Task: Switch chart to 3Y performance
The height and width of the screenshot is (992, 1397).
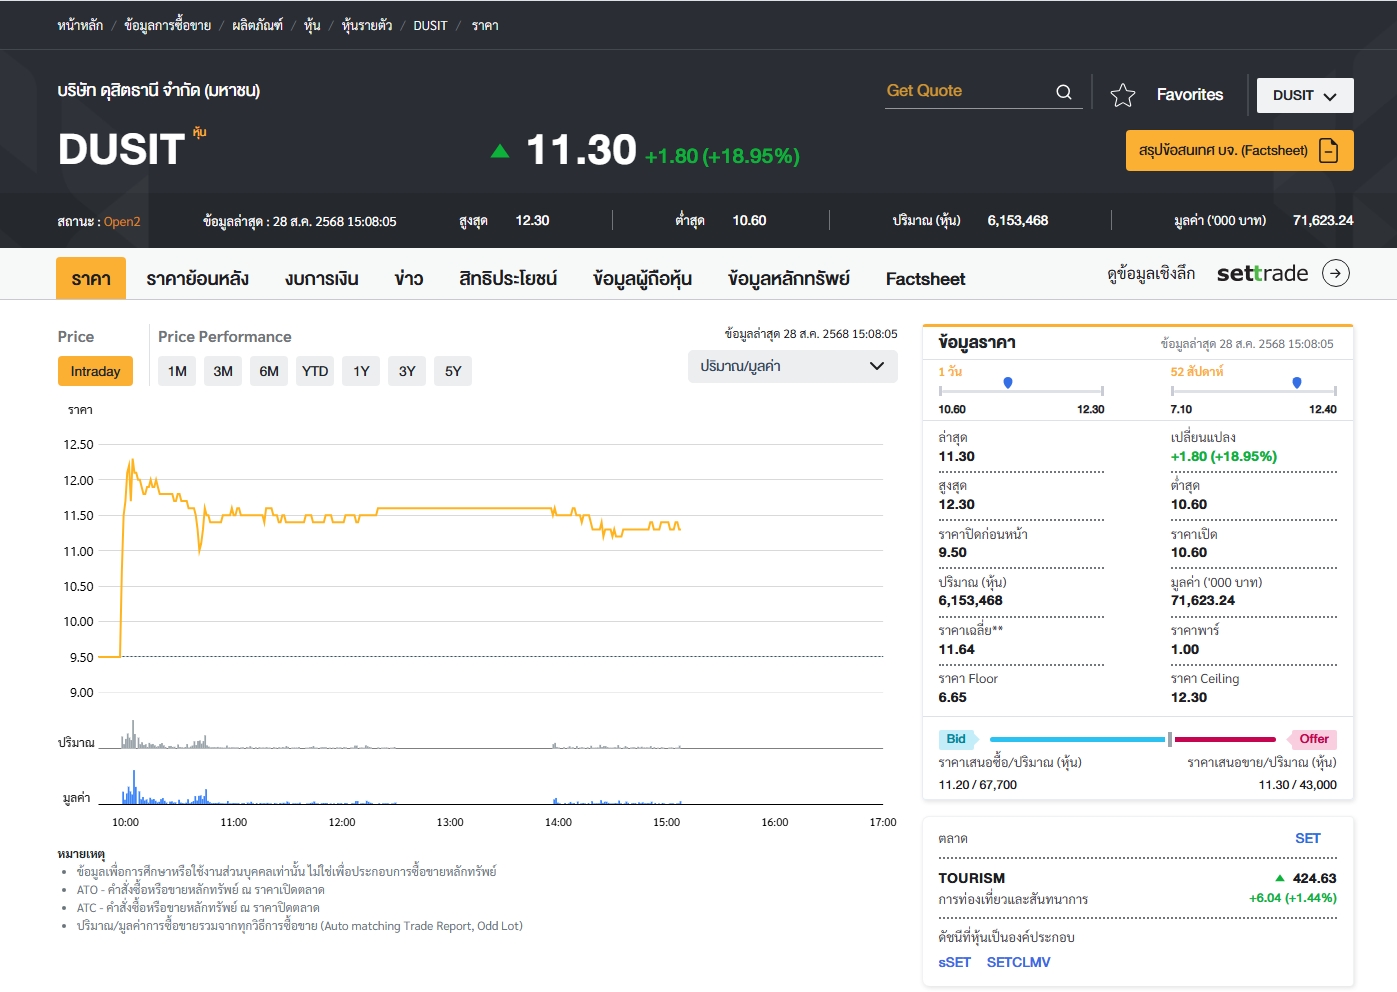Action: [407, 371]
